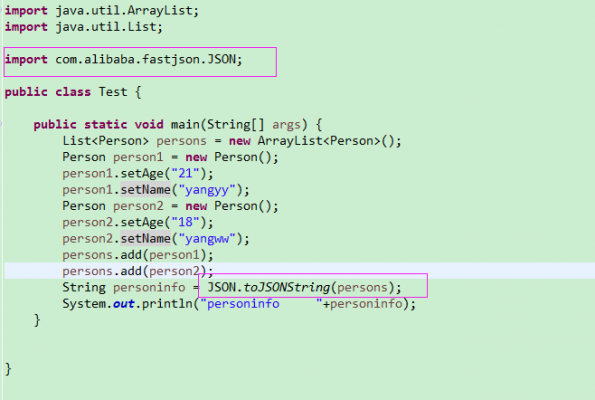Click the 'Person person2 = new Person();' line
The image size is (595, 400).
point(170,206)
